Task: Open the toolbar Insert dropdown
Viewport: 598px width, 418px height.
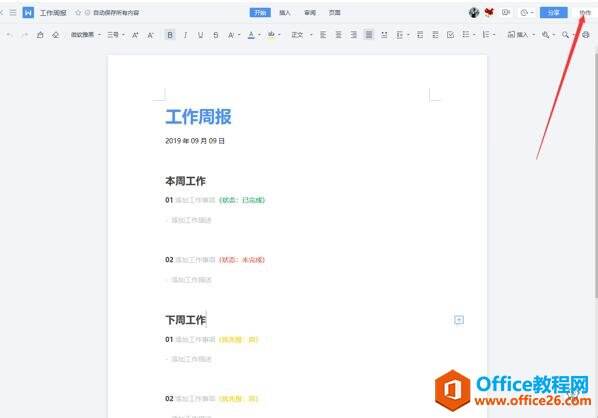Action: pos(521,35)
